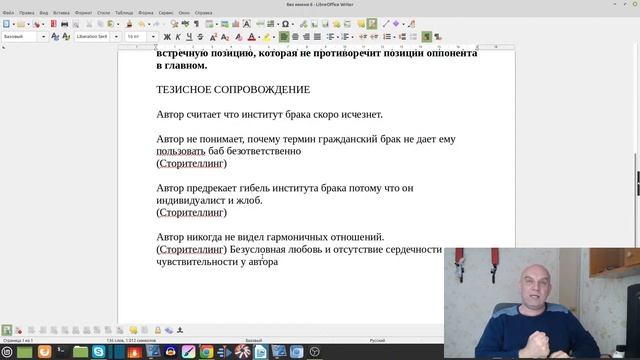Open the font size dropdown
640x360 pixels.
153,37
